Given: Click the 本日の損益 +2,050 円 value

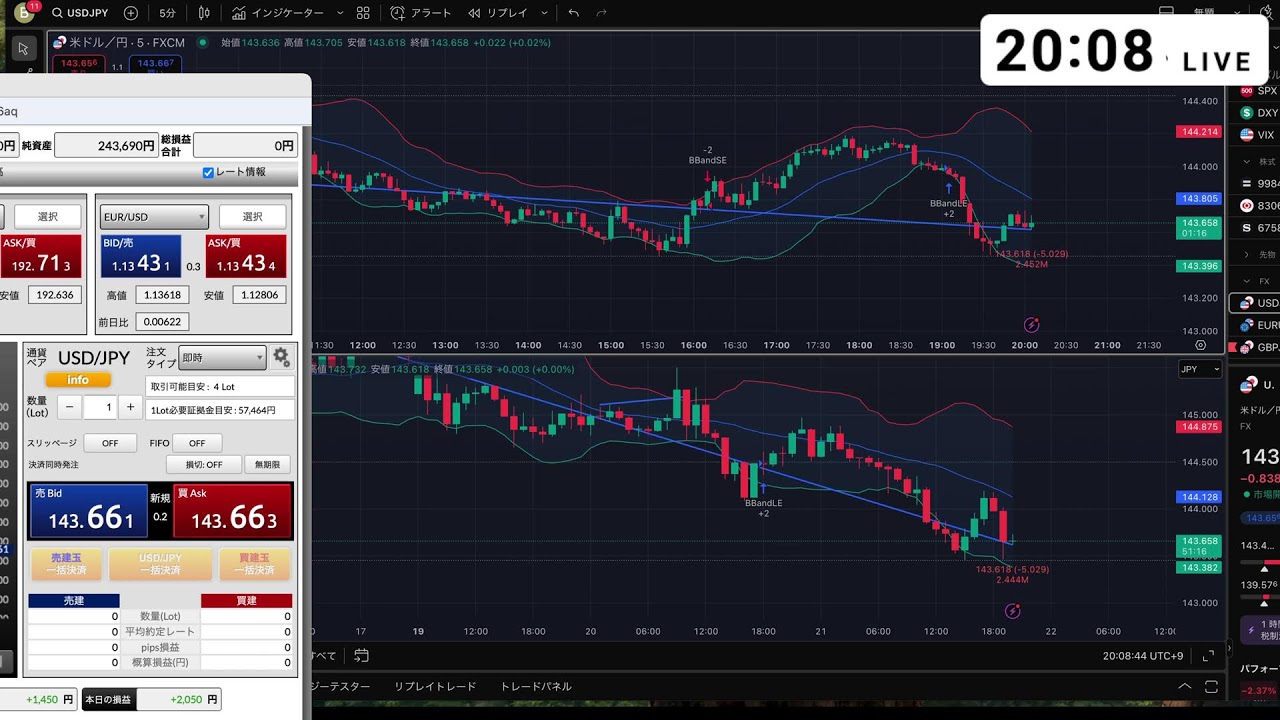Looking at the screenshot, I should (178, 699).
